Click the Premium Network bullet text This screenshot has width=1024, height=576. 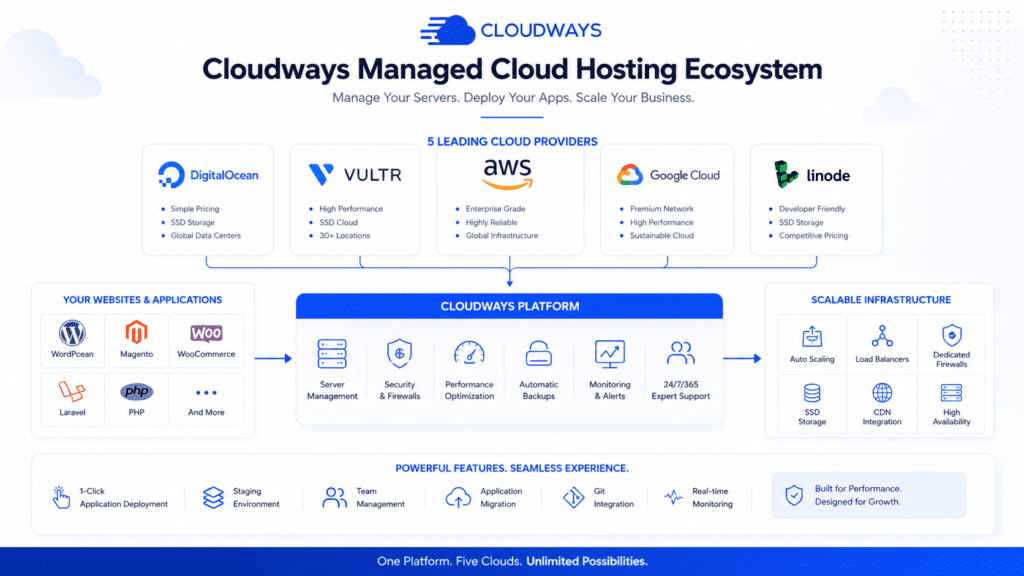(662, 209)
